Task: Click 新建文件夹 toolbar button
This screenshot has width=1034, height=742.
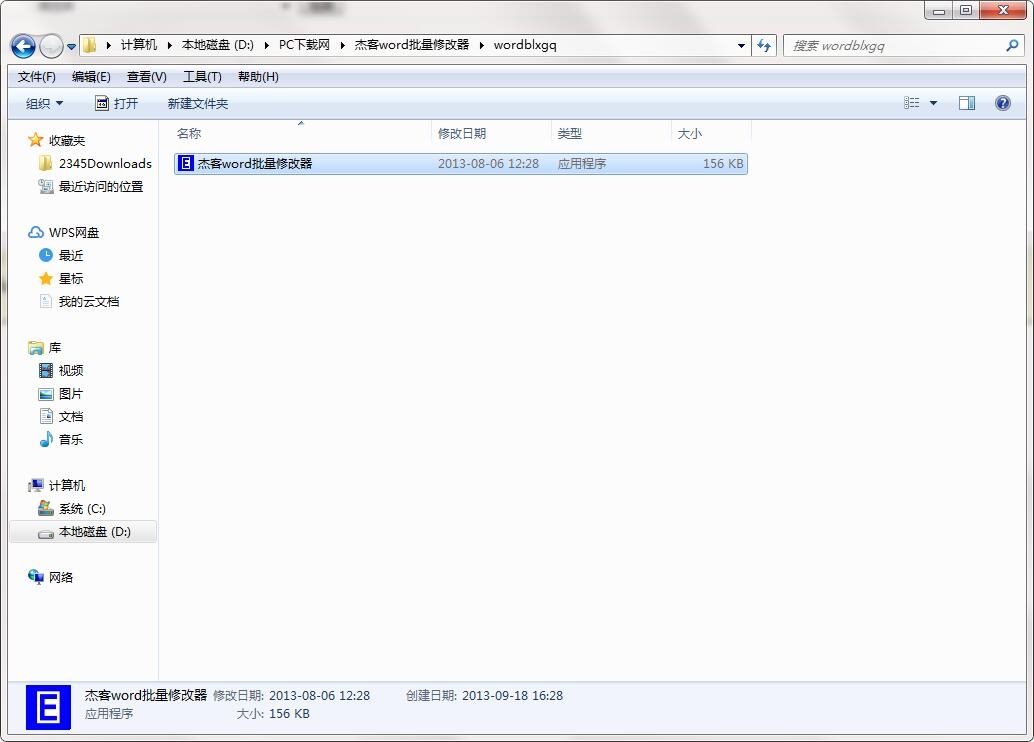Action: point(198,104)
